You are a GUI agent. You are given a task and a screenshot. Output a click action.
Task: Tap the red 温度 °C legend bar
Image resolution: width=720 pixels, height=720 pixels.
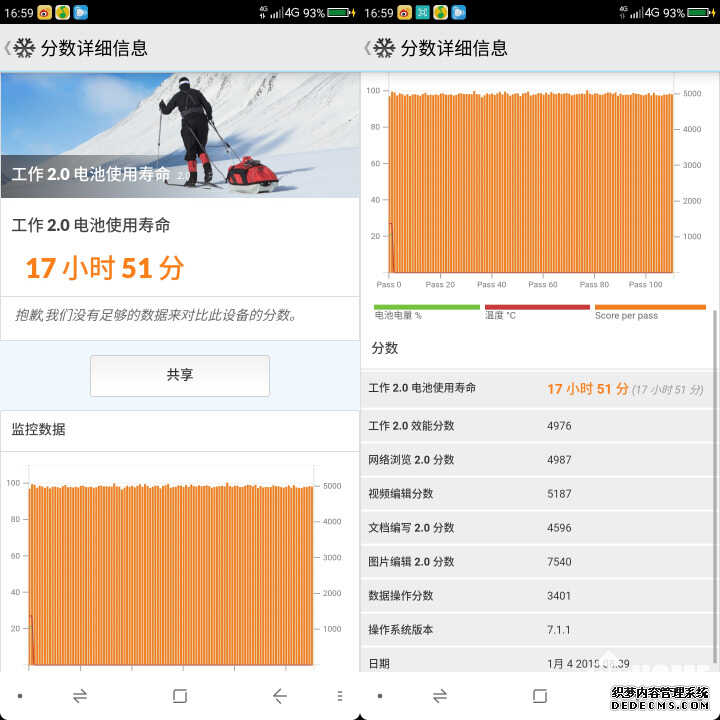(537, 307)
